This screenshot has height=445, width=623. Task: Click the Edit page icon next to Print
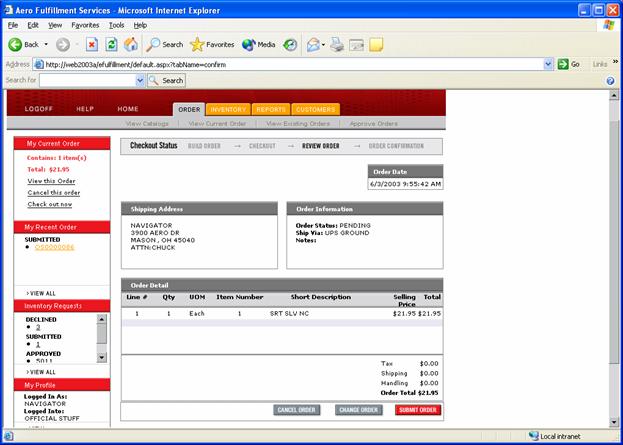click(356, 44)
